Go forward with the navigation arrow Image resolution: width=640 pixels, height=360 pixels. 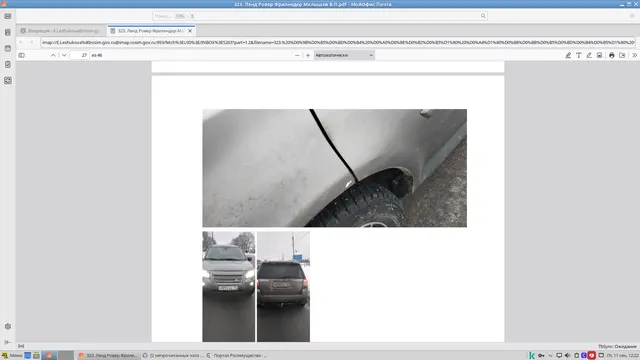tap(31, 42)
